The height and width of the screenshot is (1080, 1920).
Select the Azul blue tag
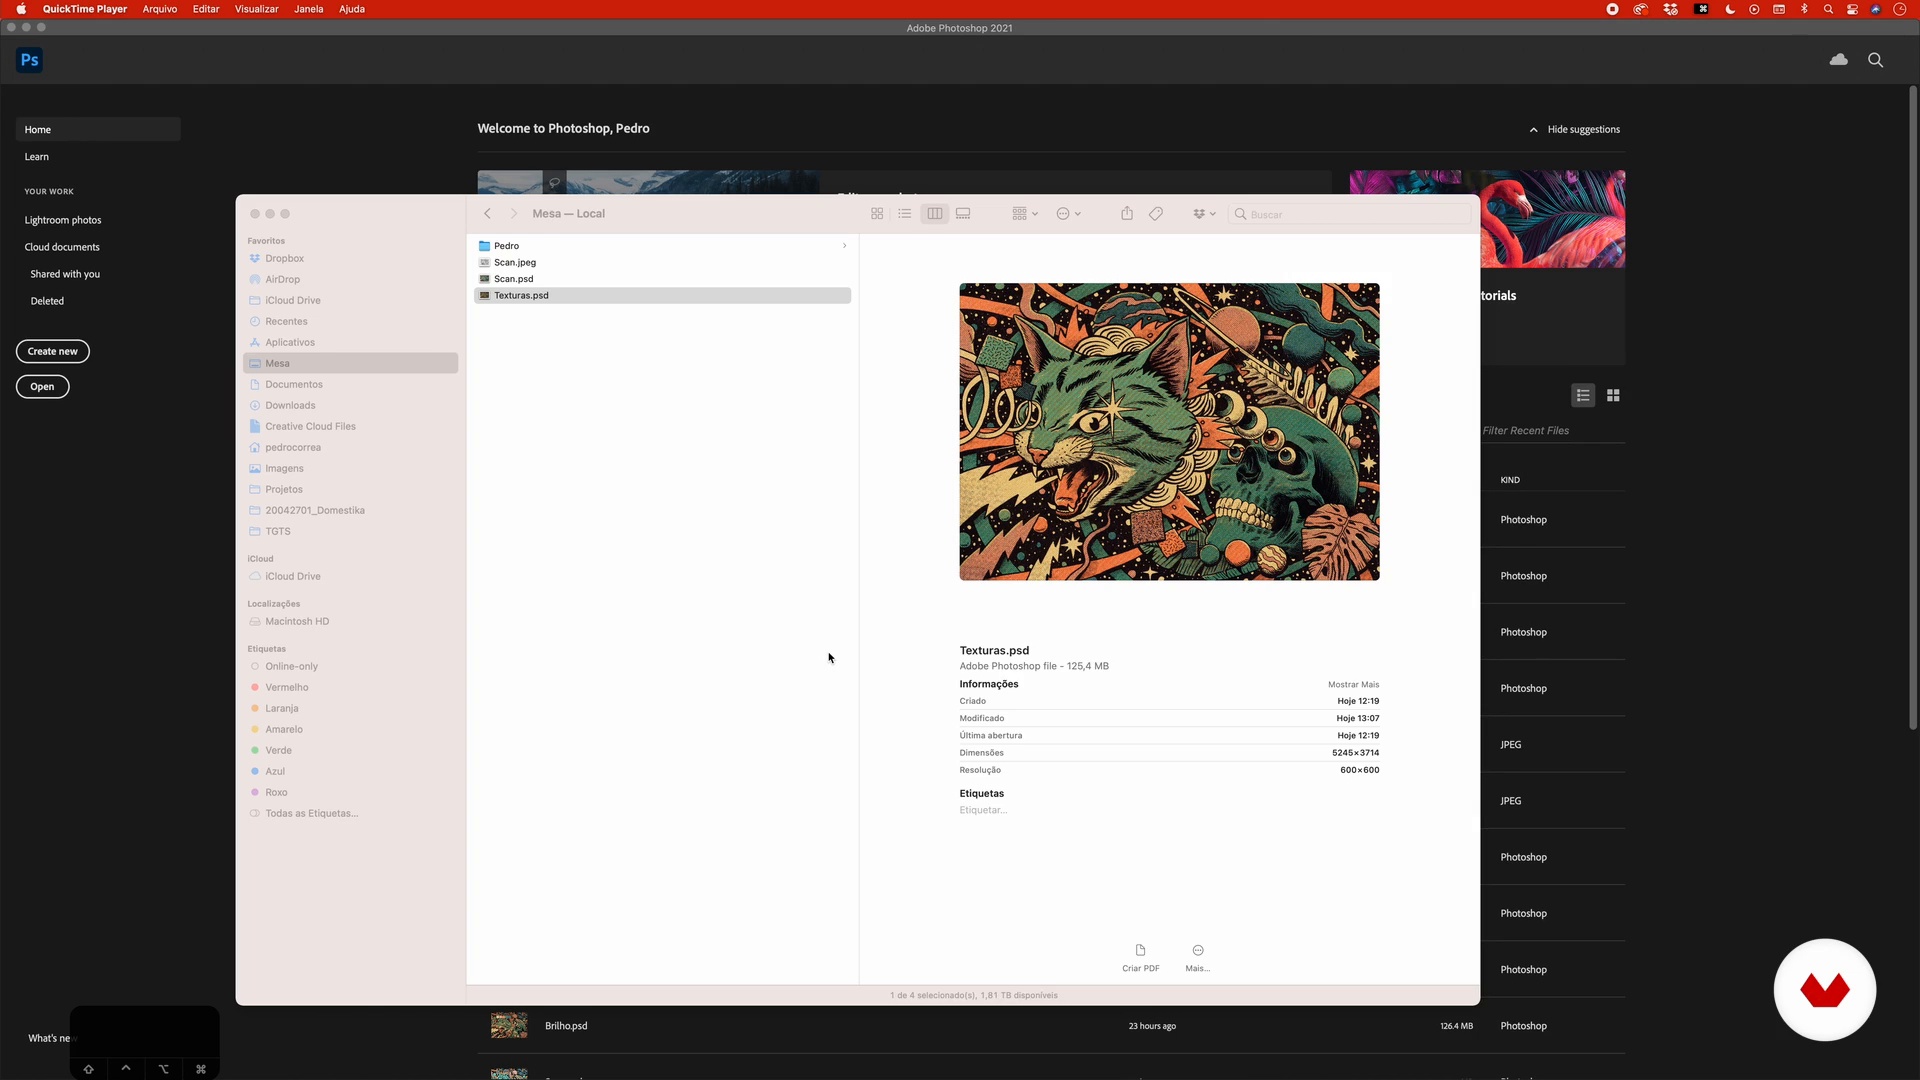click(350, 772)
